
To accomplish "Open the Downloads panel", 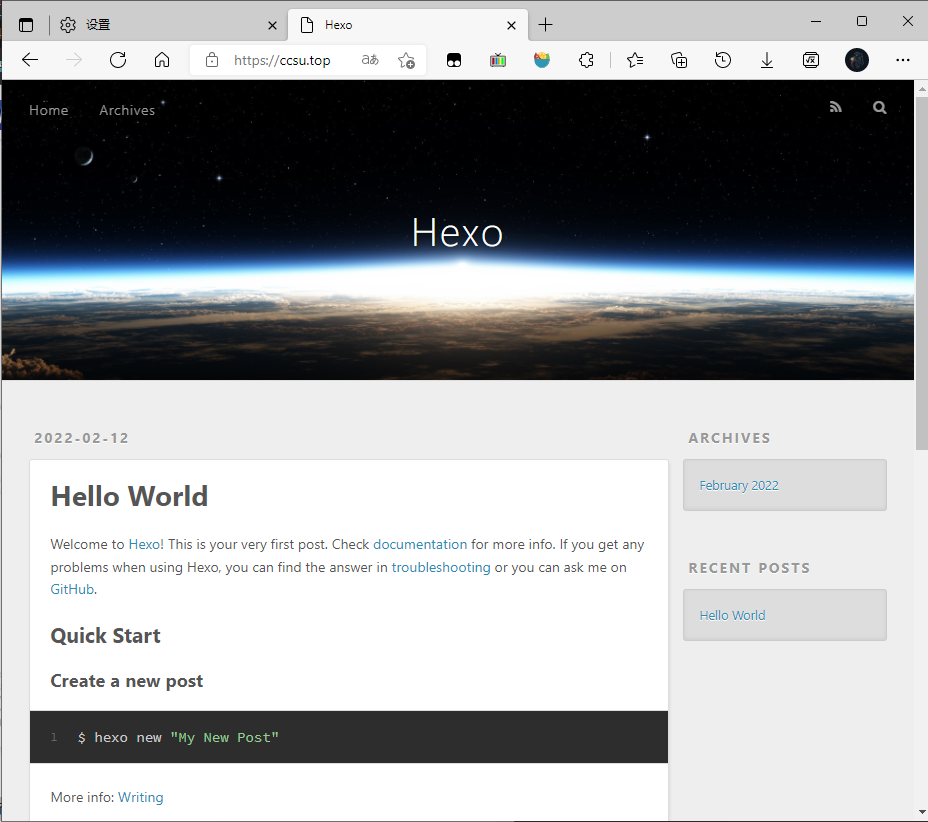I will tap(766, 60).
